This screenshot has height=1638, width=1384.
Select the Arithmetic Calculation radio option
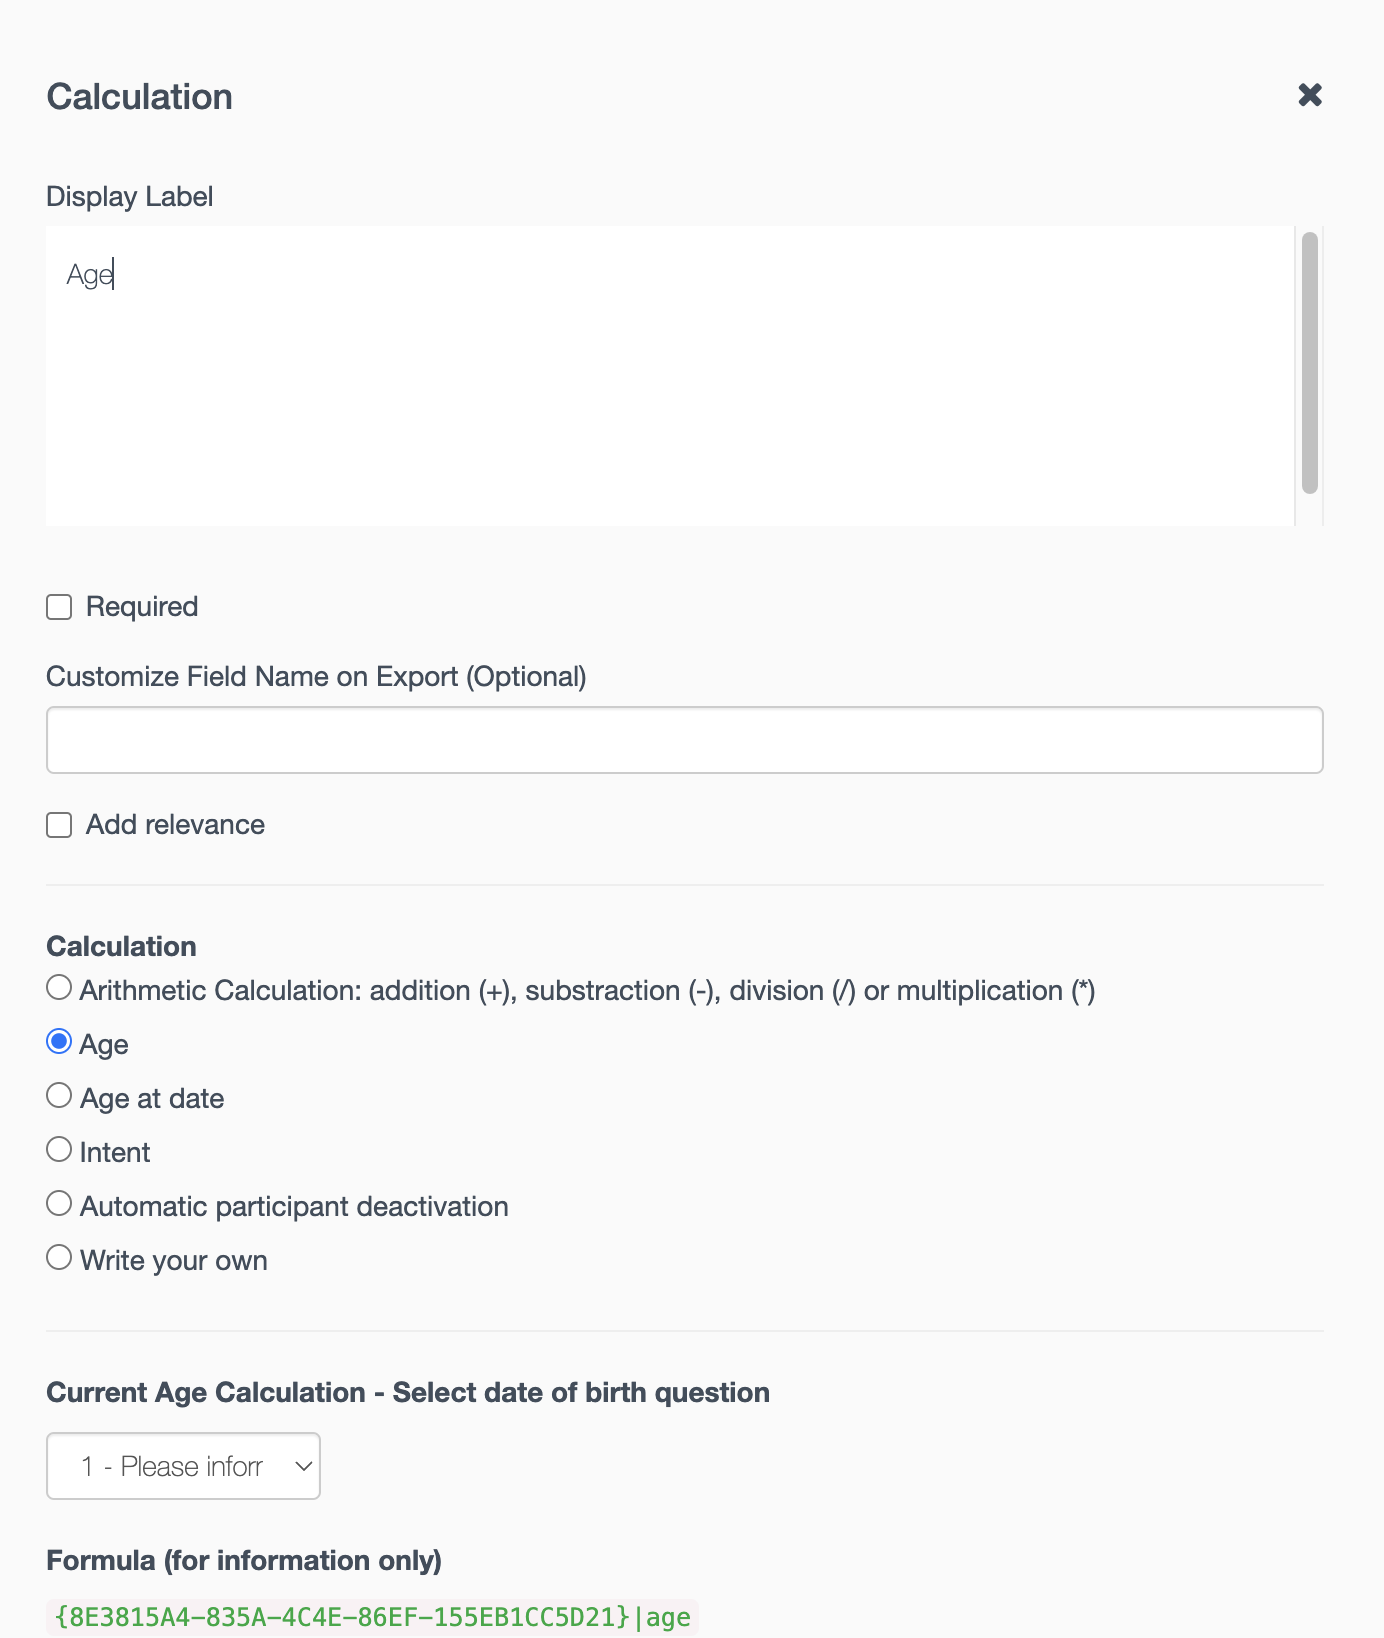tap(60, 988)
